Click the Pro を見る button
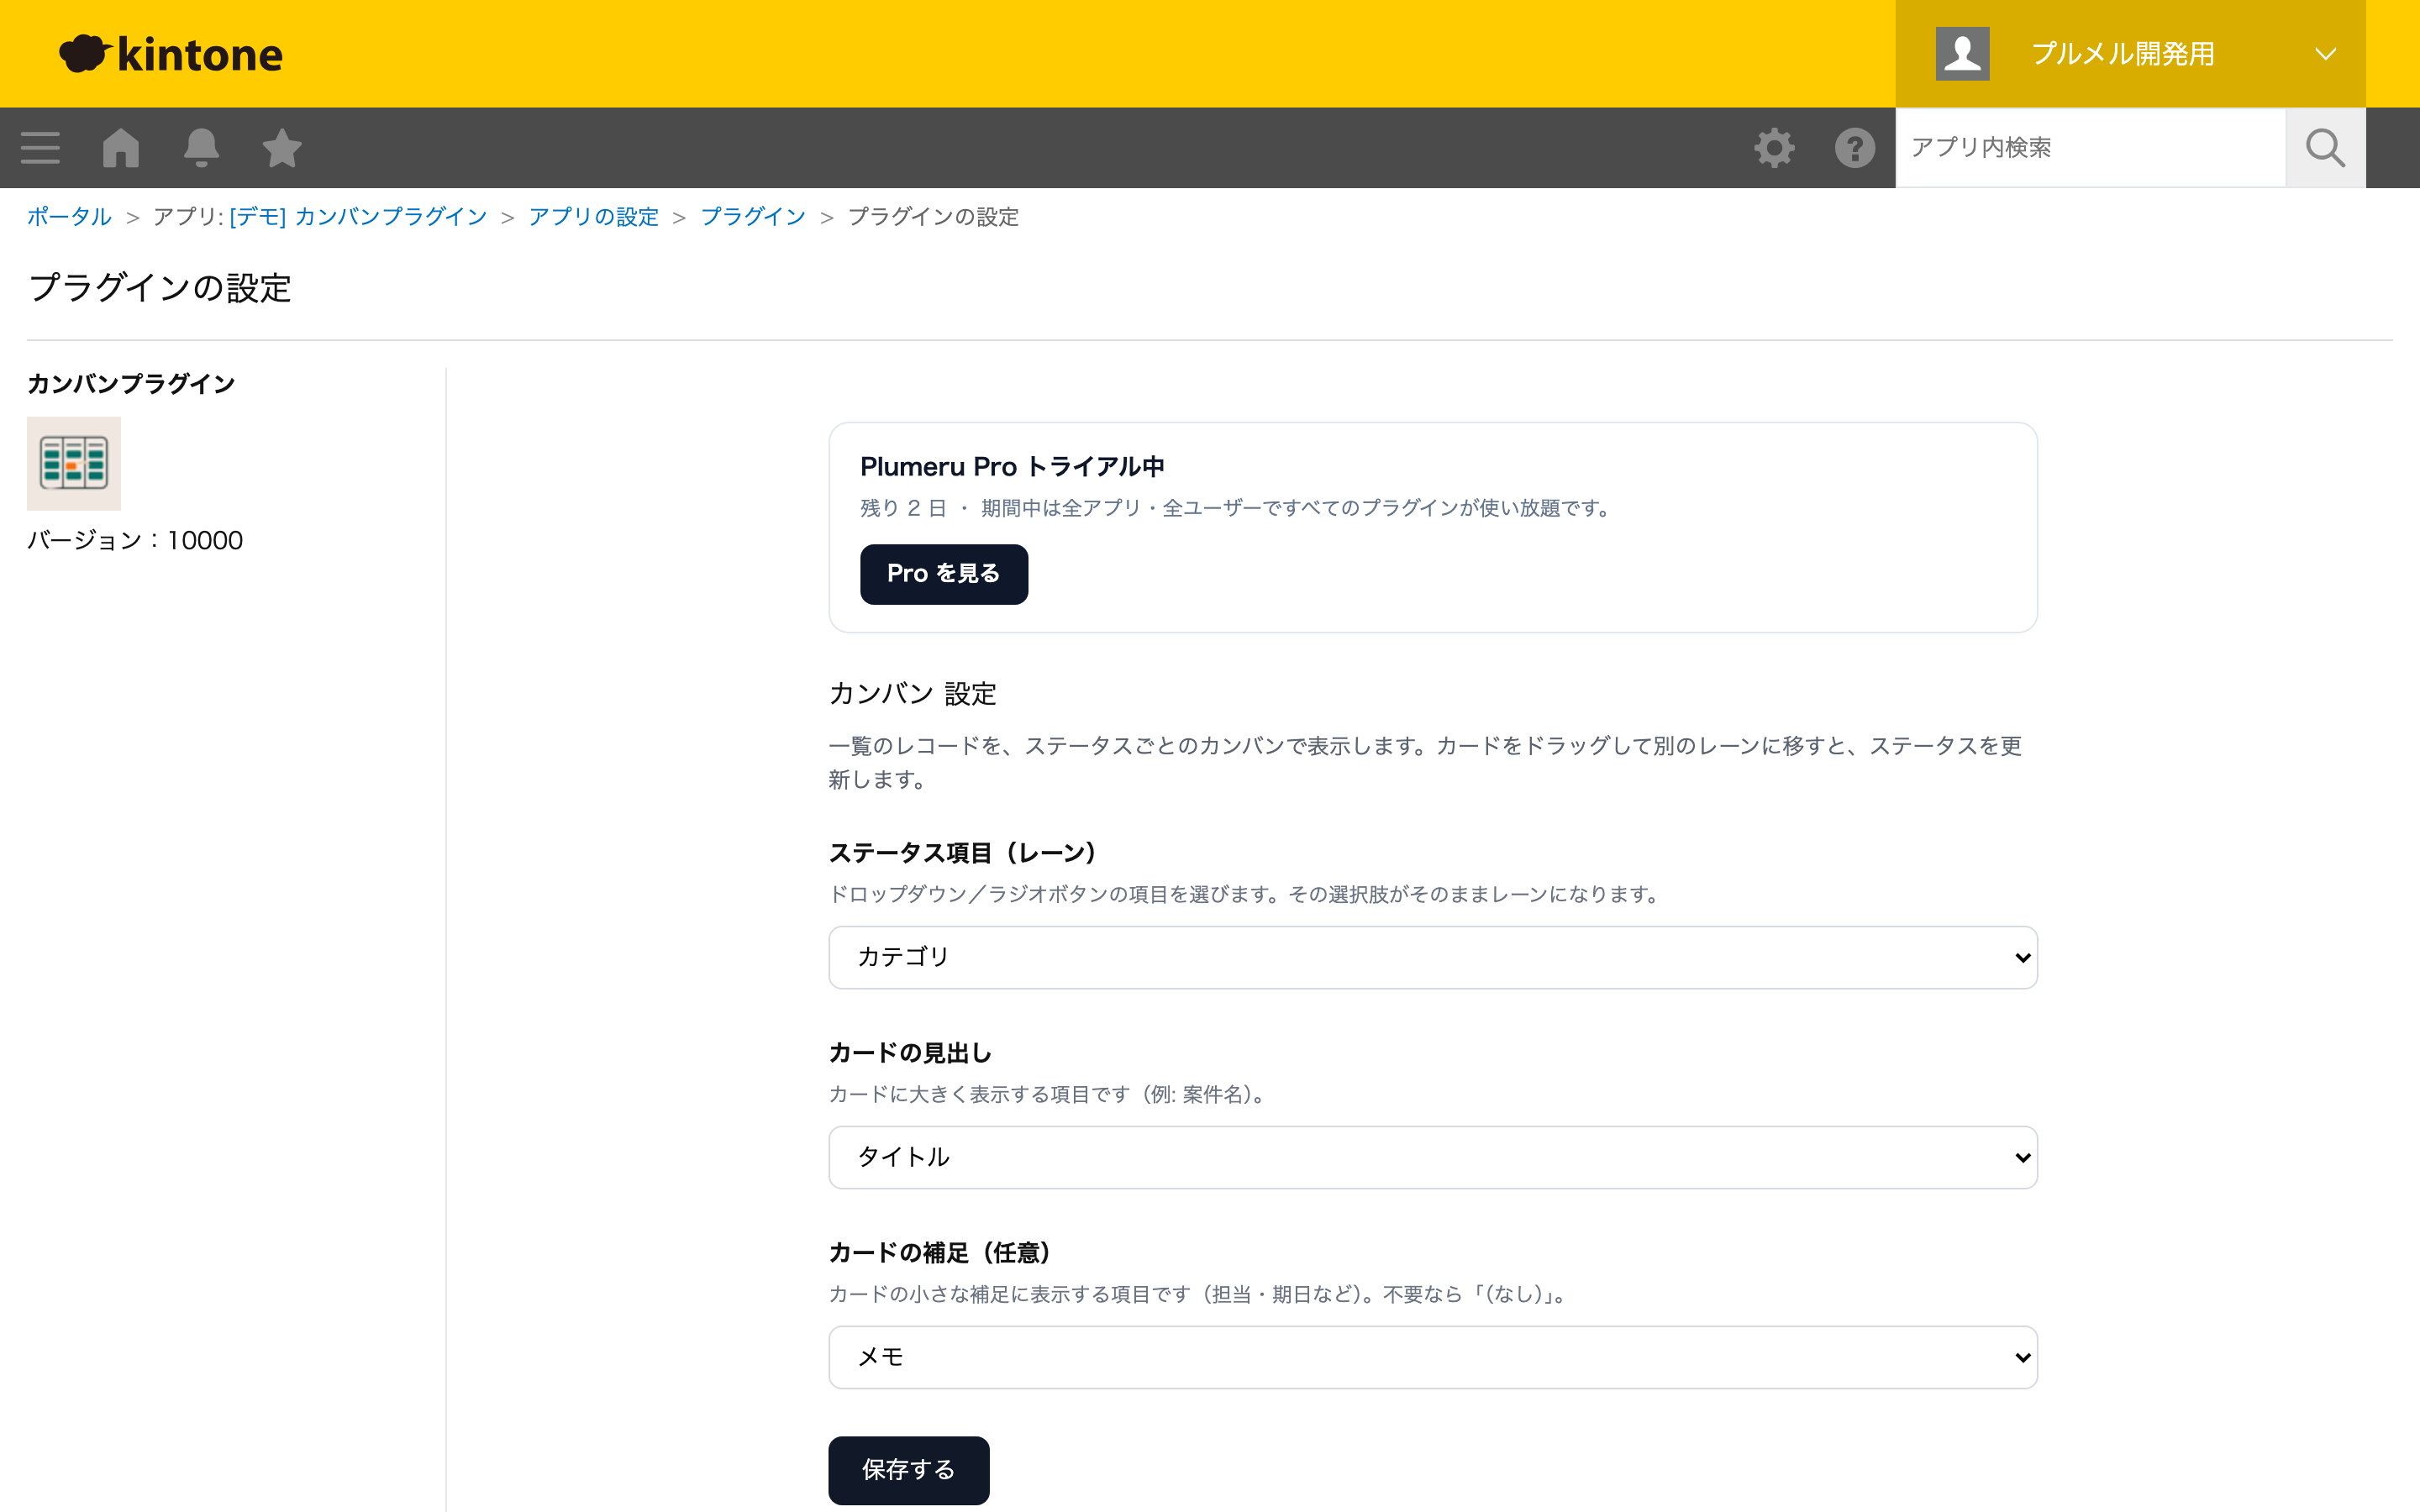Viewport: 2420px width, 1512px height. pos(944,574)
